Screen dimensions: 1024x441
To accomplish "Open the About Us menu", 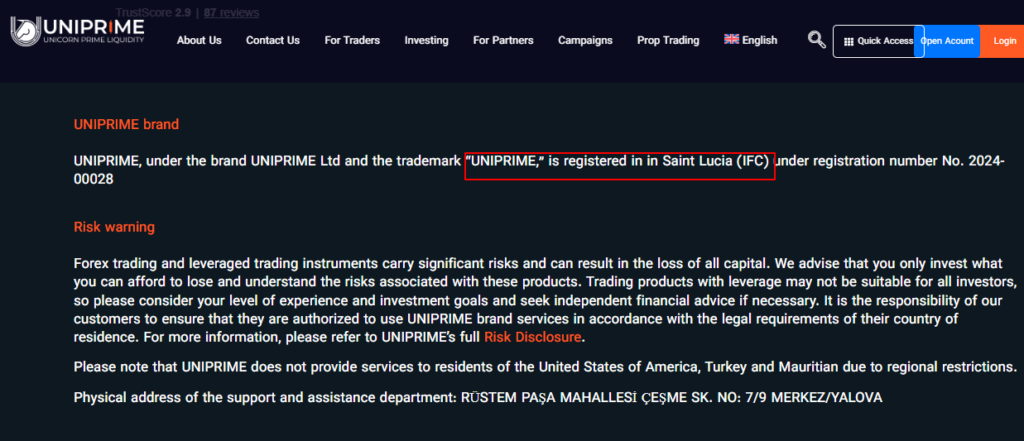I will [x=199, y=40].
